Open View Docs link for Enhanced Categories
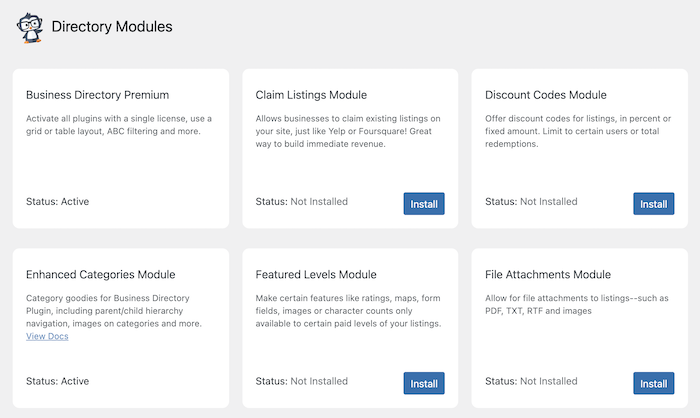This screenshot has height=418, width=700. [x=47, y=336]
